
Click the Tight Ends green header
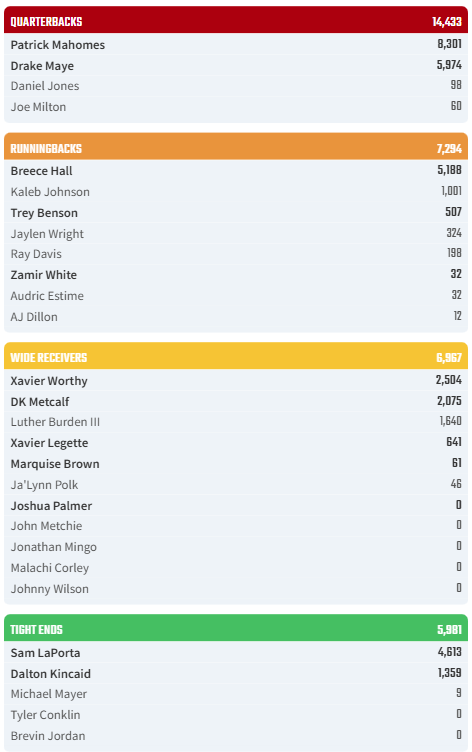click(236, 628)
